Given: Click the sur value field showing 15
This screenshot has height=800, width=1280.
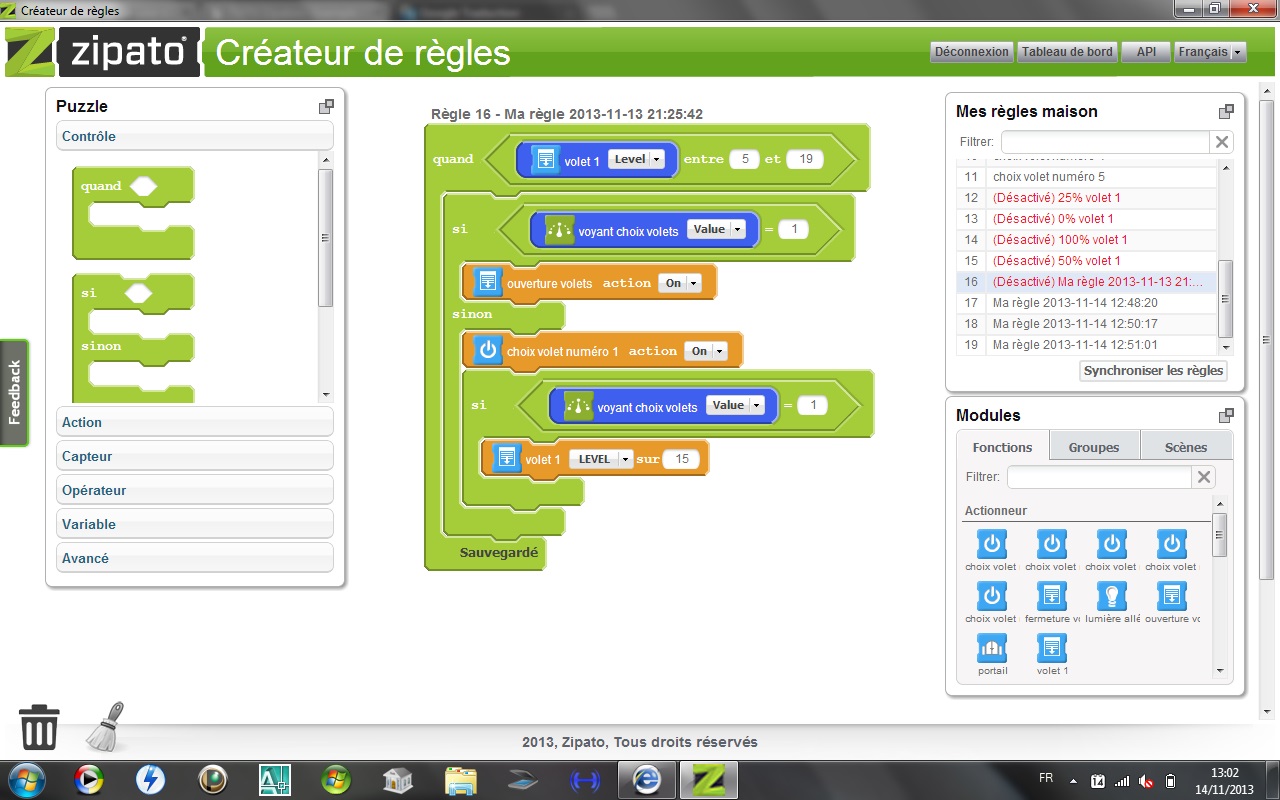Looking at the screenshot, I should (682, 459).
